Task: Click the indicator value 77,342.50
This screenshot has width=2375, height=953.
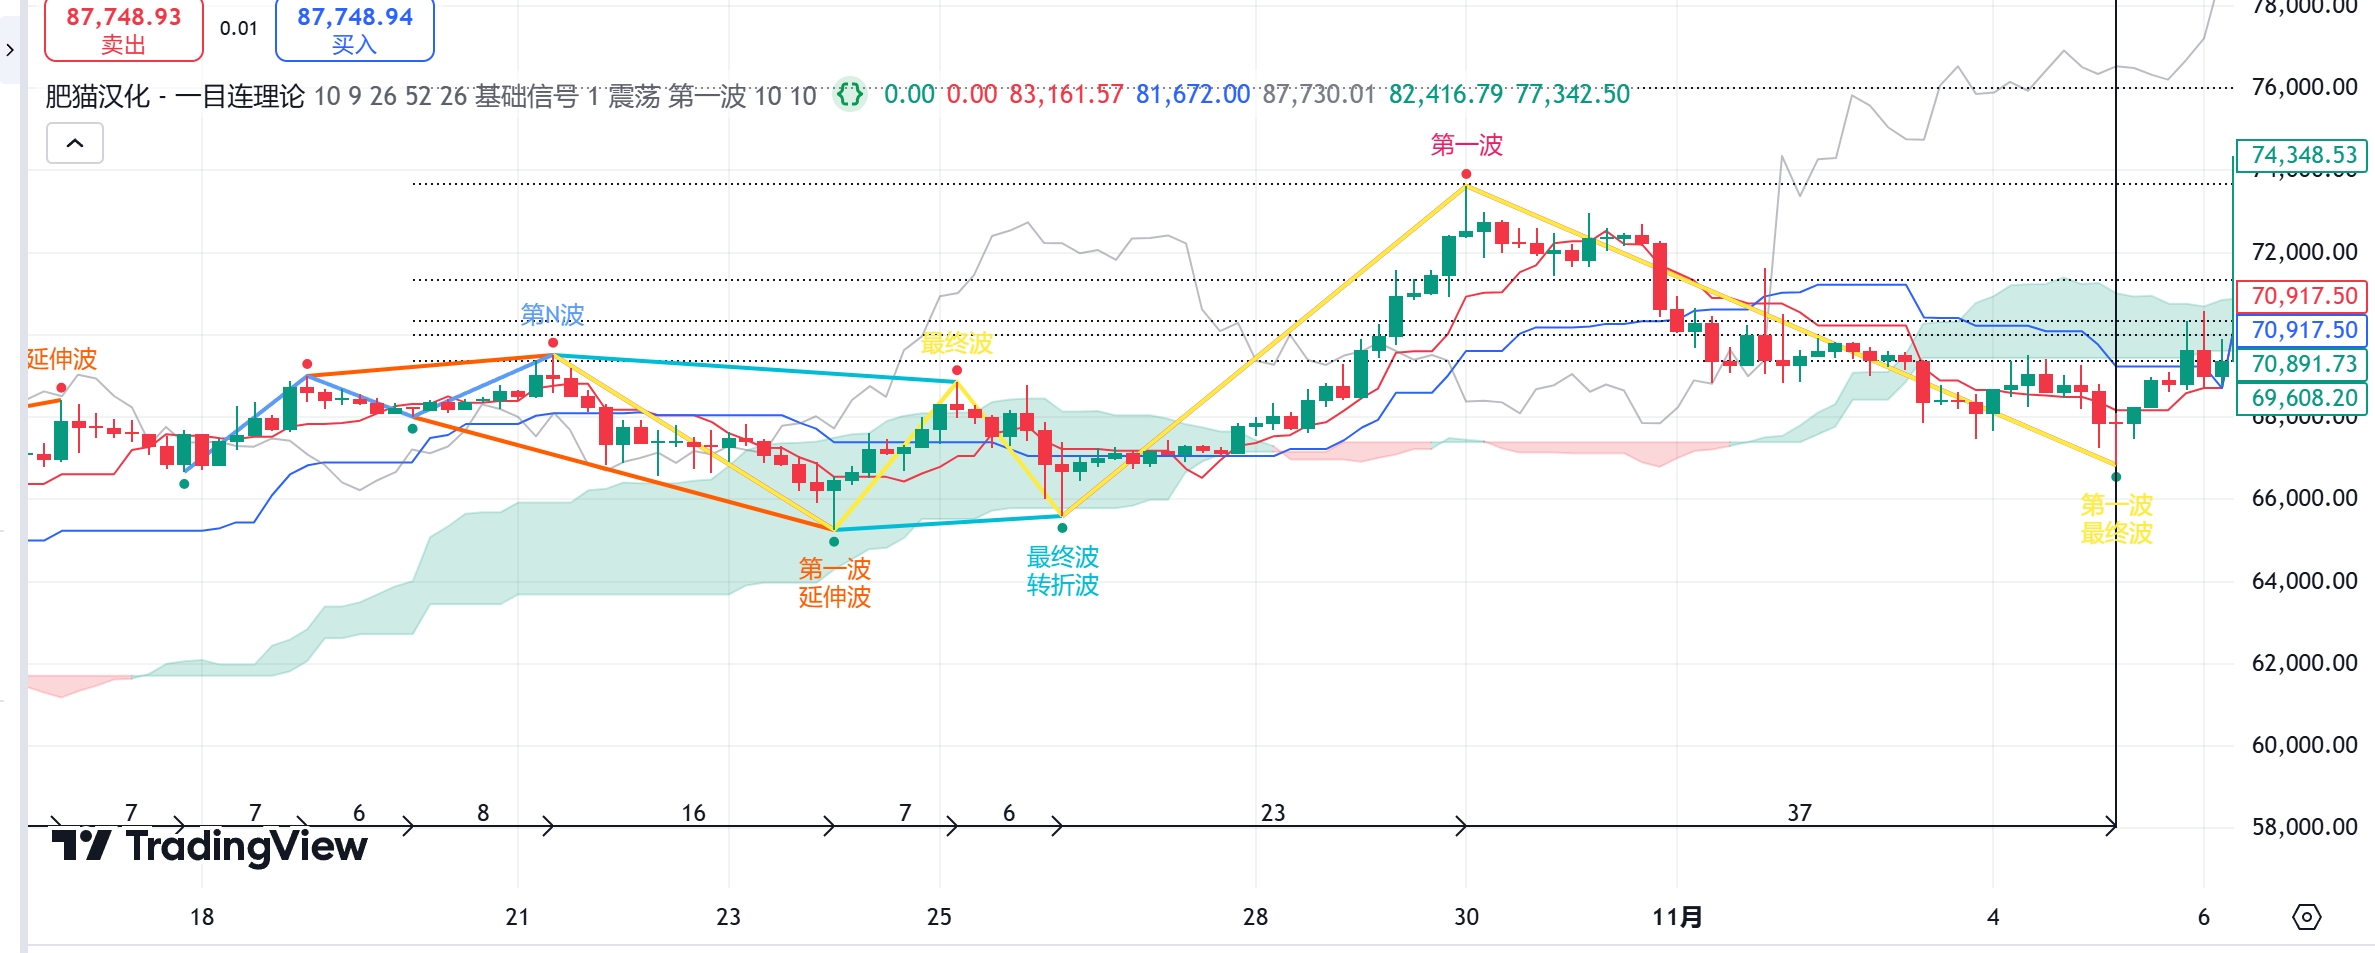Action: pyautogui.click(x=1573, y=95)
